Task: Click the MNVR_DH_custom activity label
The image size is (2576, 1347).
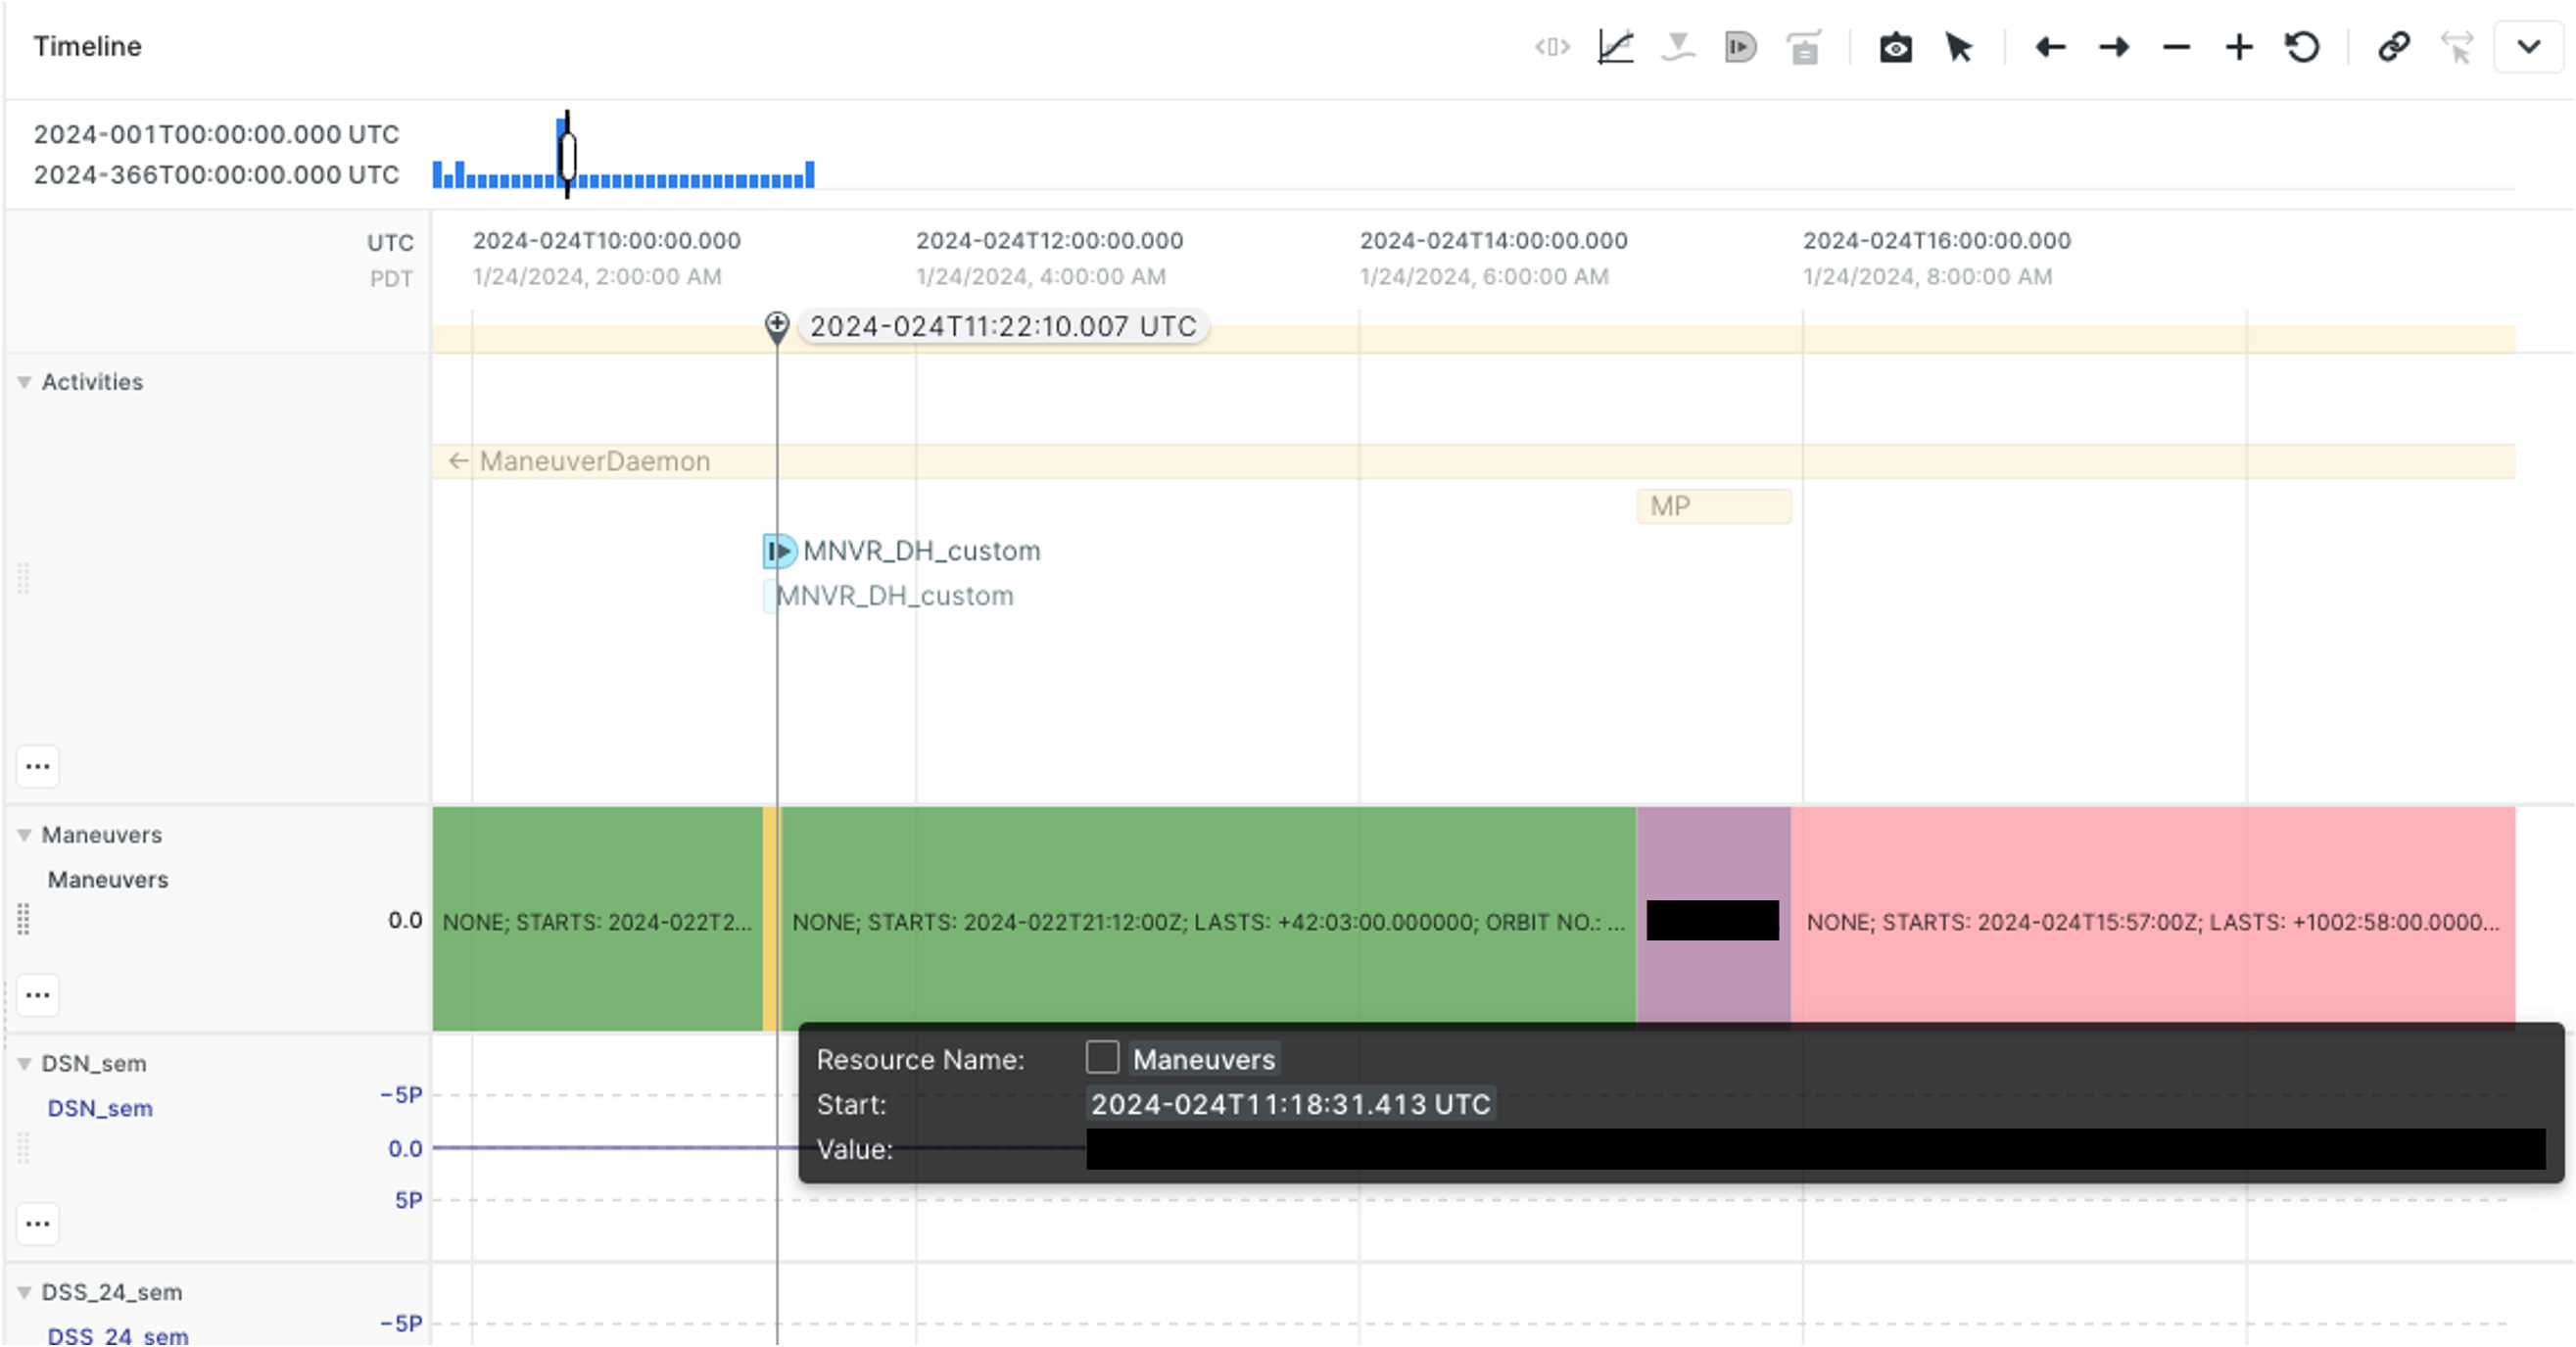Action: pyautogui.click(x=921, y=550)
